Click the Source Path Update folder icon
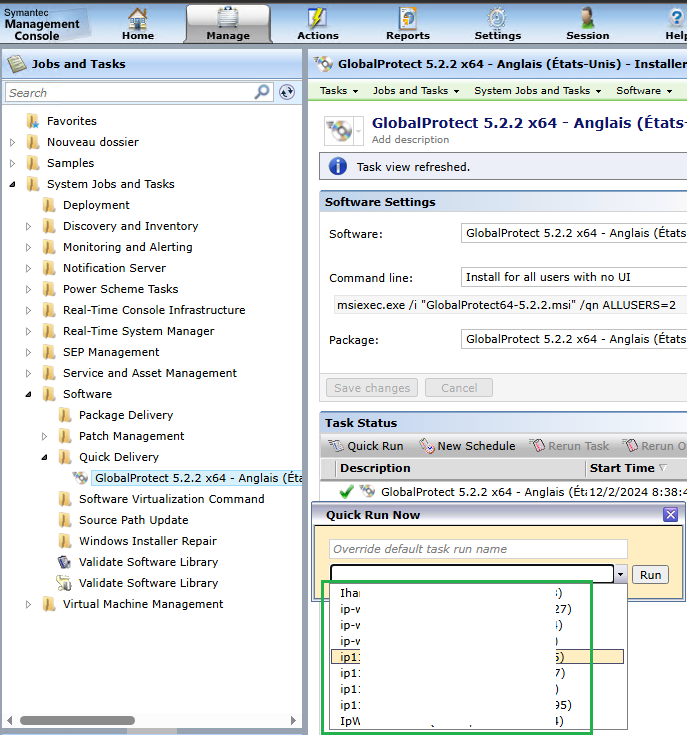 coord(65,520)
